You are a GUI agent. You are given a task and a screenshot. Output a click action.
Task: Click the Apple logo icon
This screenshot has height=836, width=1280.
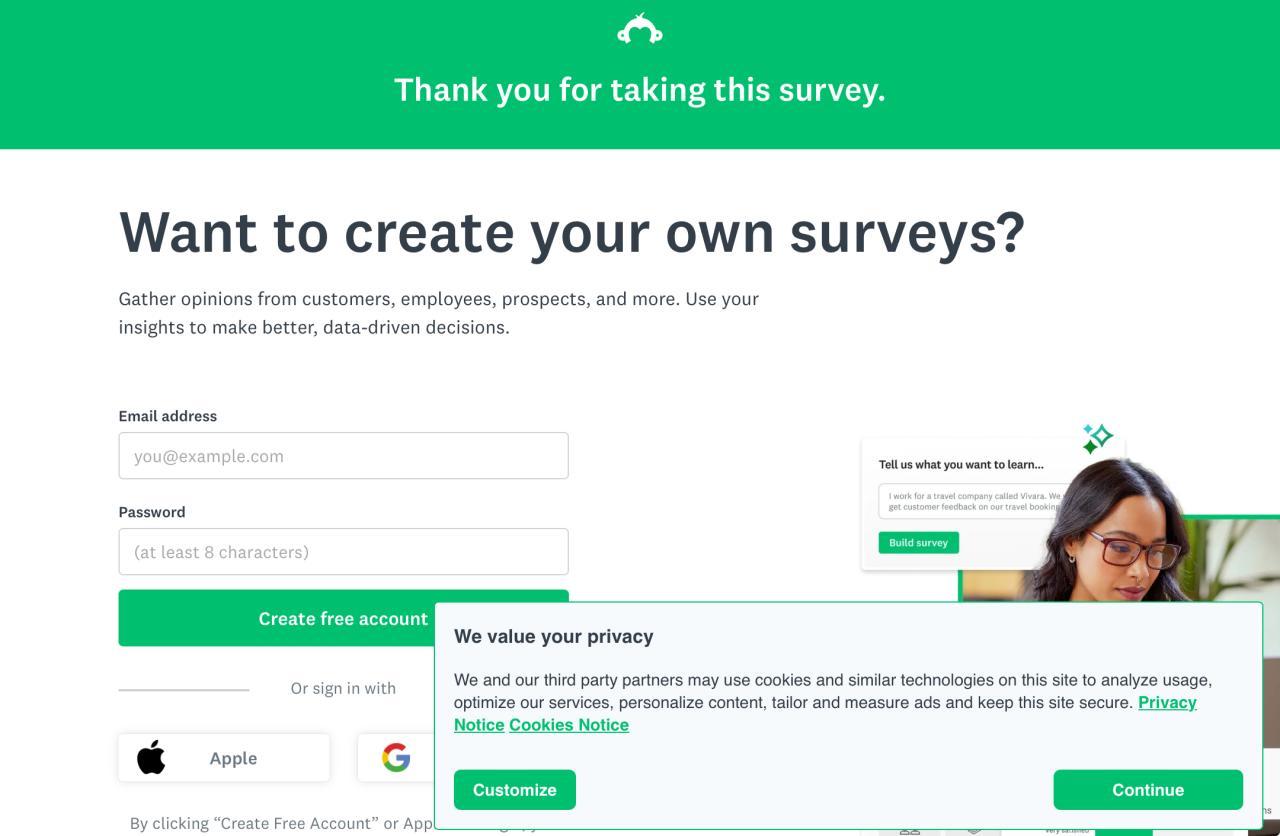(x=151, y=758)
